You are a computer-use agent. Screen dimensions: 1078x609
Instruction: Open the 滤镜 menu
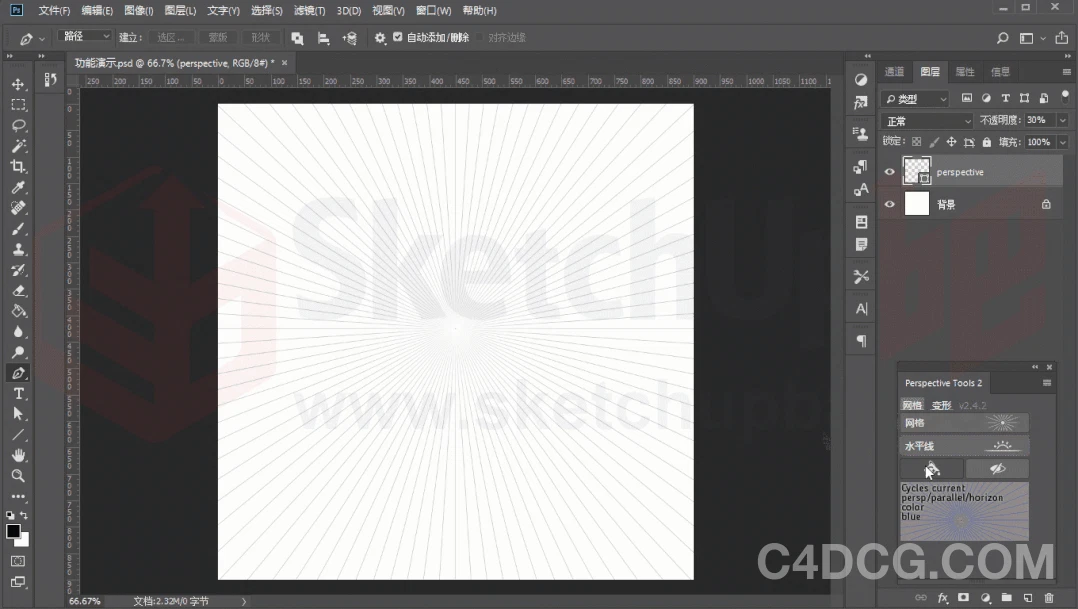(309, 10)
